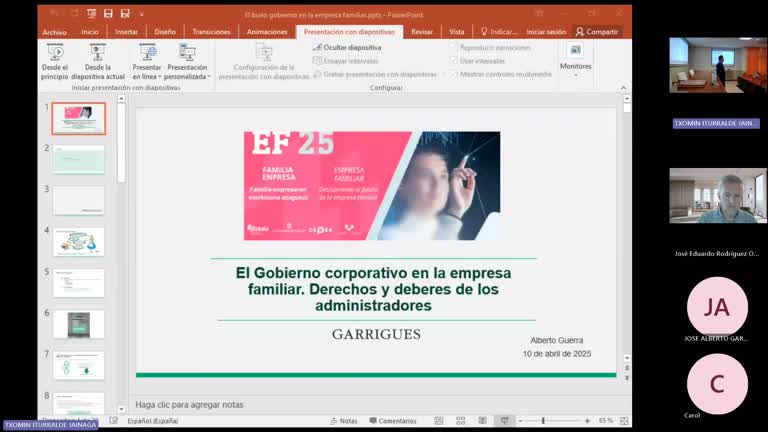
Task: Collapse the ribbon with chevron
Action: [x=624, y=88]
